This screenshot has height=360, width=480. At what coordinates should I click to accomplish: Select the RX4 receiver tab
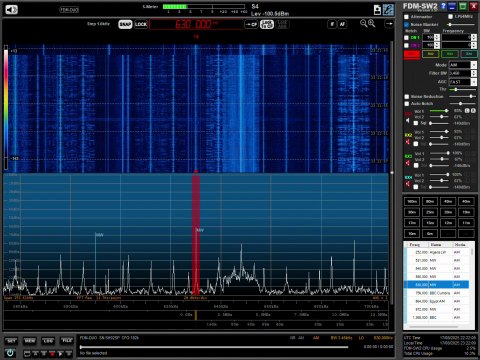[x=469, y=54]
